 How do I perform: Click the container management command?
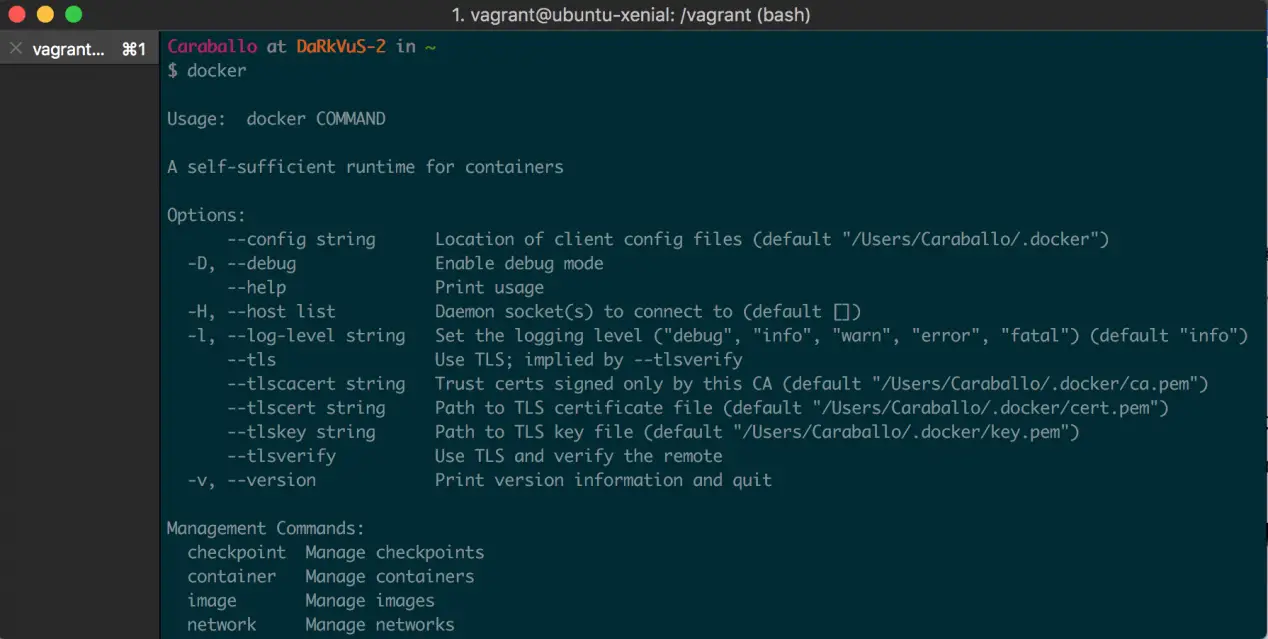231,576
